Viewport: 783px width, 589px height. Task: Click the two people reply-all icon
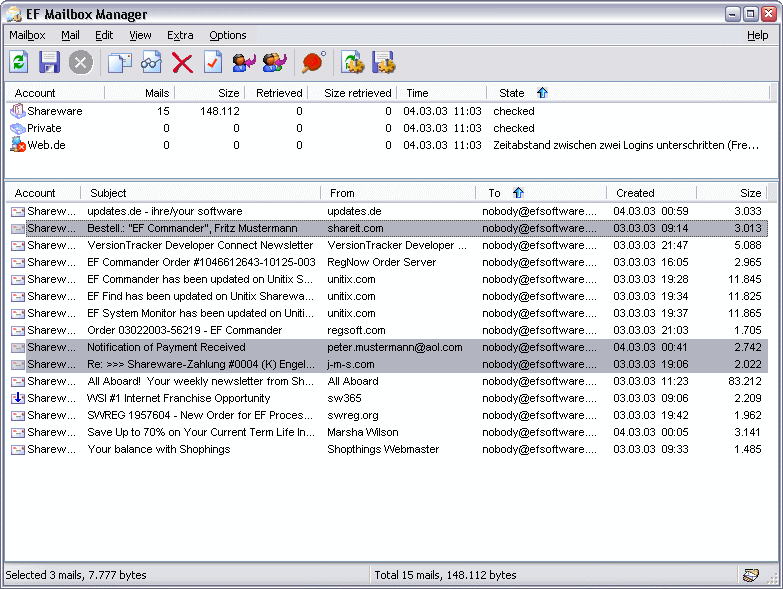(x=275, y=63)
